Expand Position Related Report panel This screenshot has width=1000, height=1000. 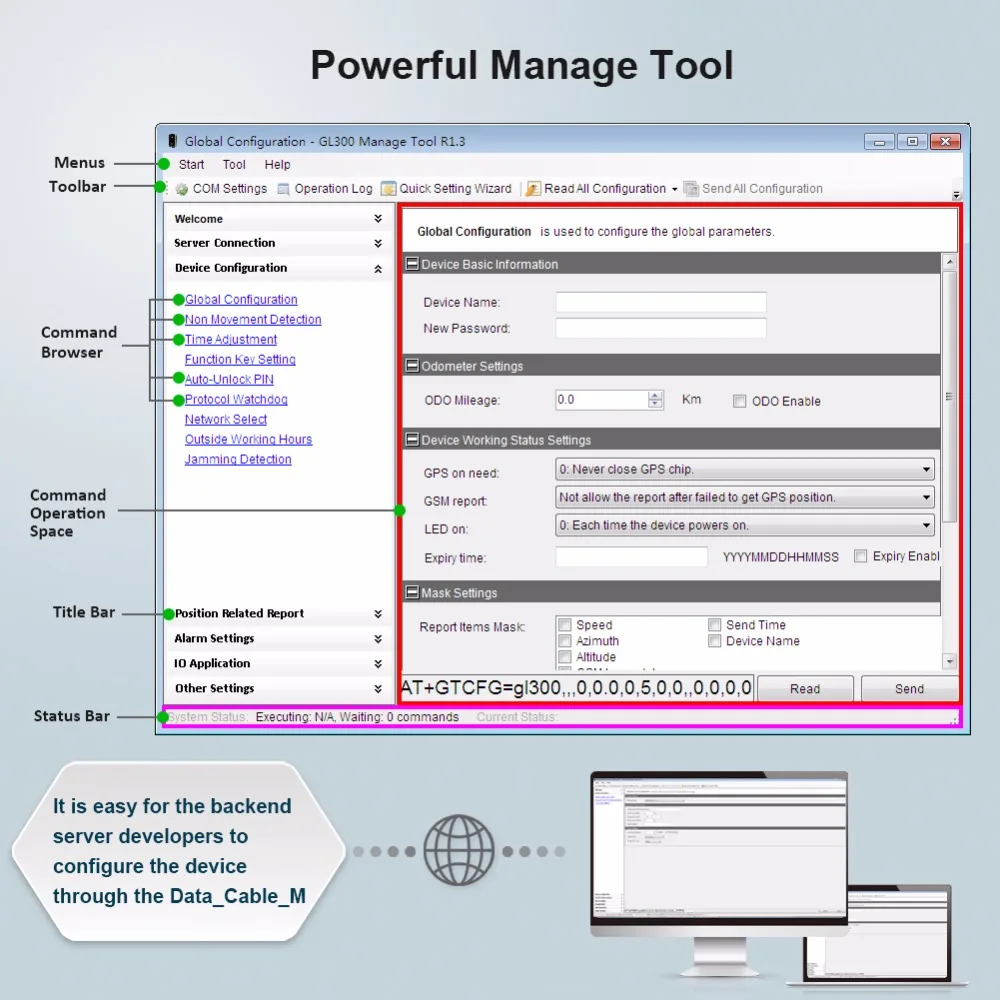pyautogui.click(x=378, y=614)
